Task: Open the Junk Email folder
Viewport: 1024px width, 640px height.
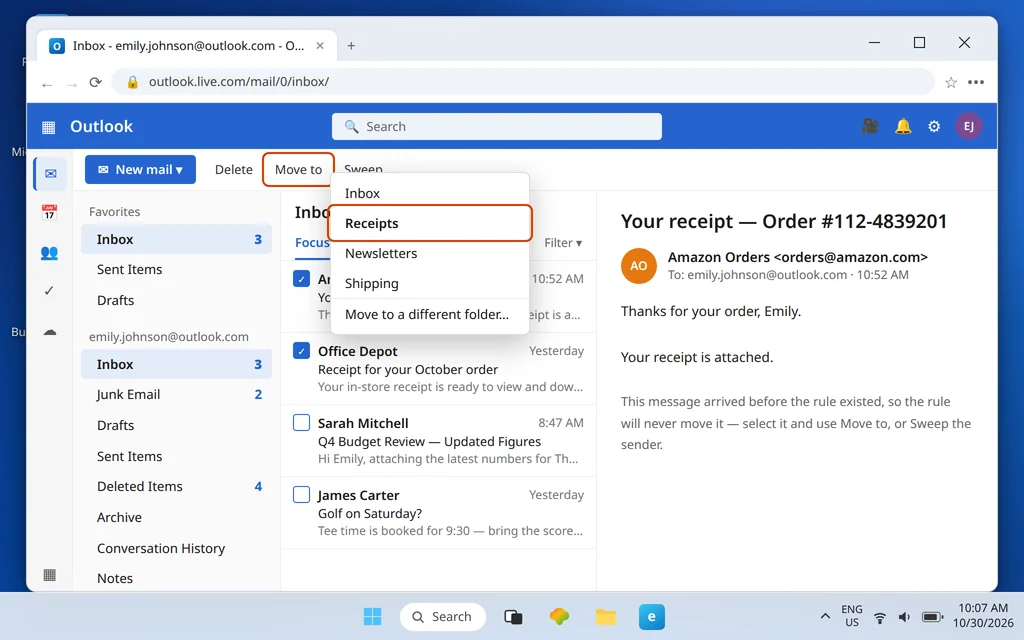Action: coord(176,394)
